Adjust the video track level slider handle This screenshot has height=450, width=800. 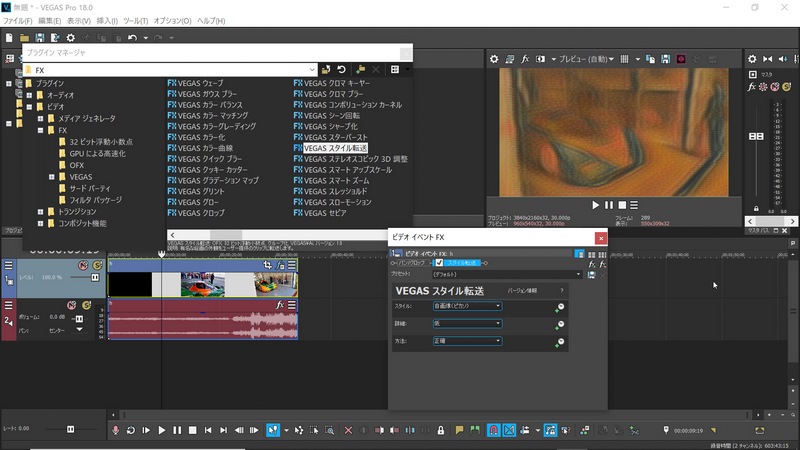[x=95, y=278]
